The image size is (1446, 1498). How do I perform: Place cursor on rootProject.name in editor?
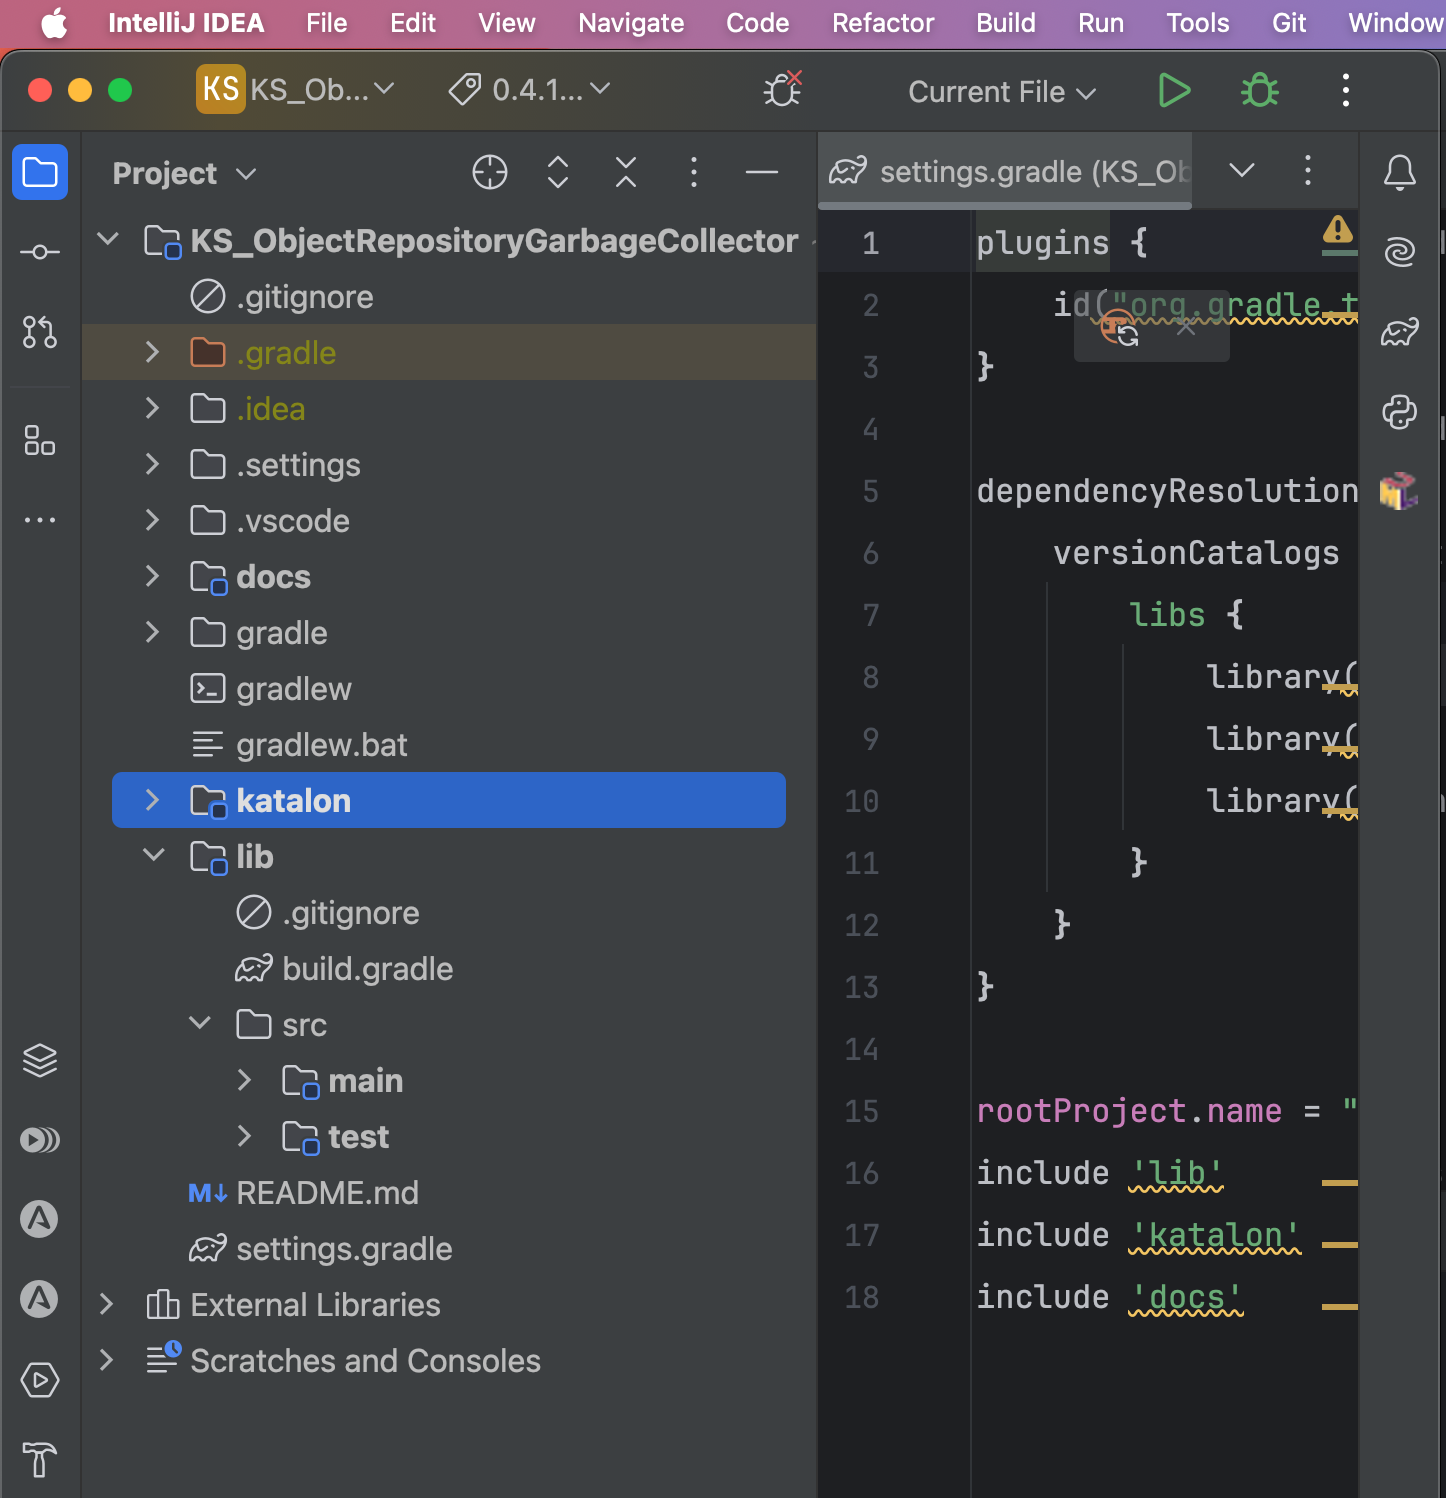(x=1129, y=1111)
